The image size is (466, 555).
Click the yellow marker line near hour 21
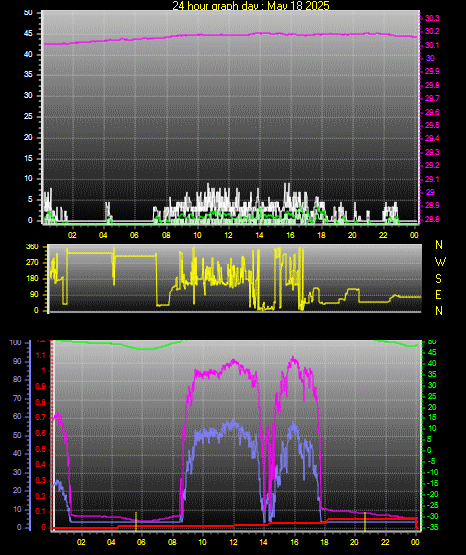coord(365,521)
